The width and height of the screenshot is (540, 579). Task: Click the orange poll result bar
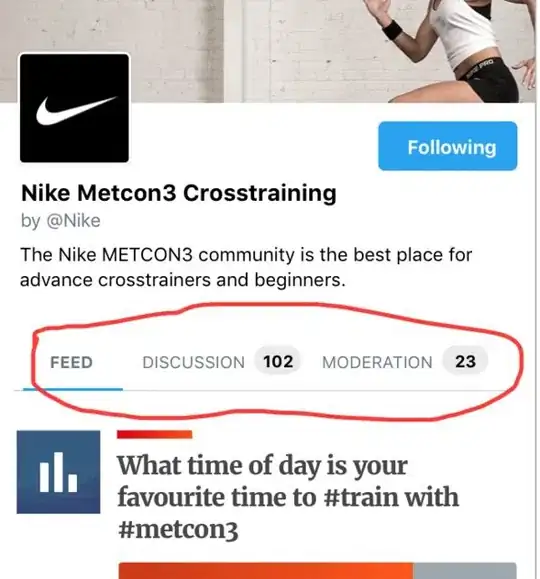(x=266, y=571)
